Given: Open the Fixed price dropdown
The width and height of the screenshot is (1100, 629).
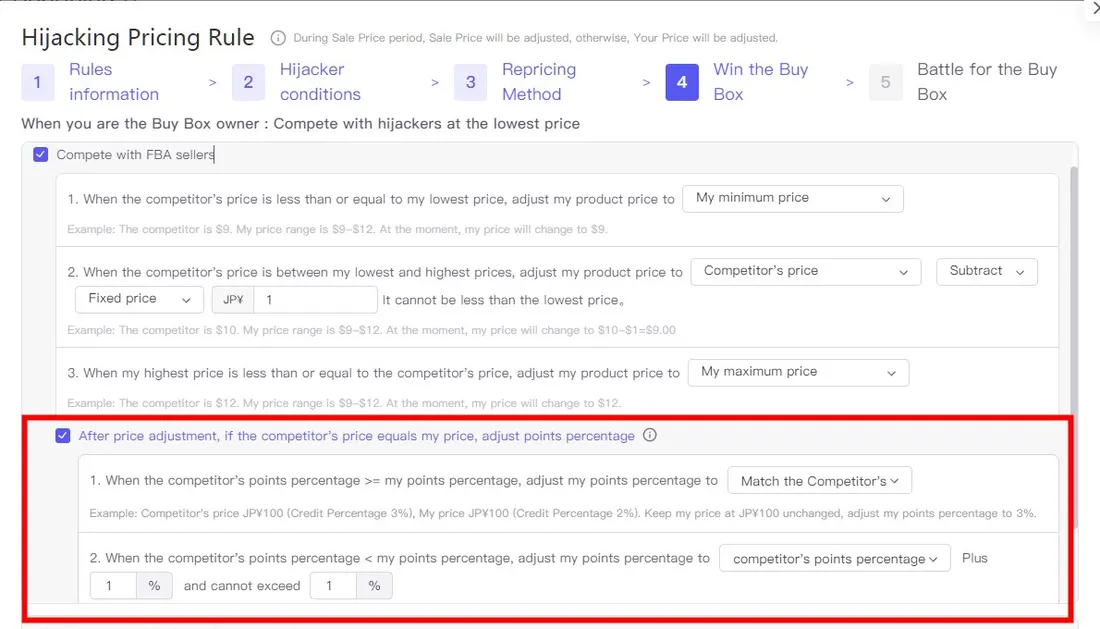Looking at the screenshot, I should pyautogui.click(x=138, y=299).
